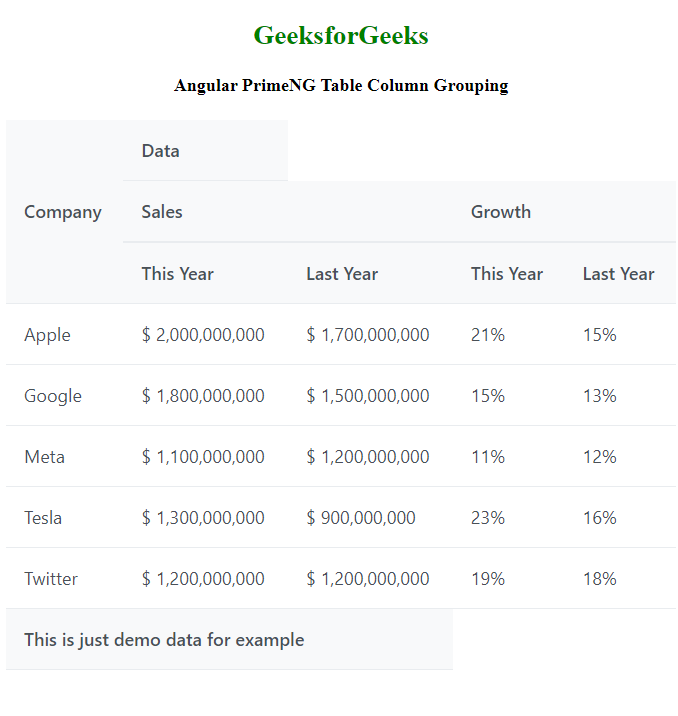
Task: Select Tesla's $ 900,000,000 last year sales
Action: (x=361, y=518)
